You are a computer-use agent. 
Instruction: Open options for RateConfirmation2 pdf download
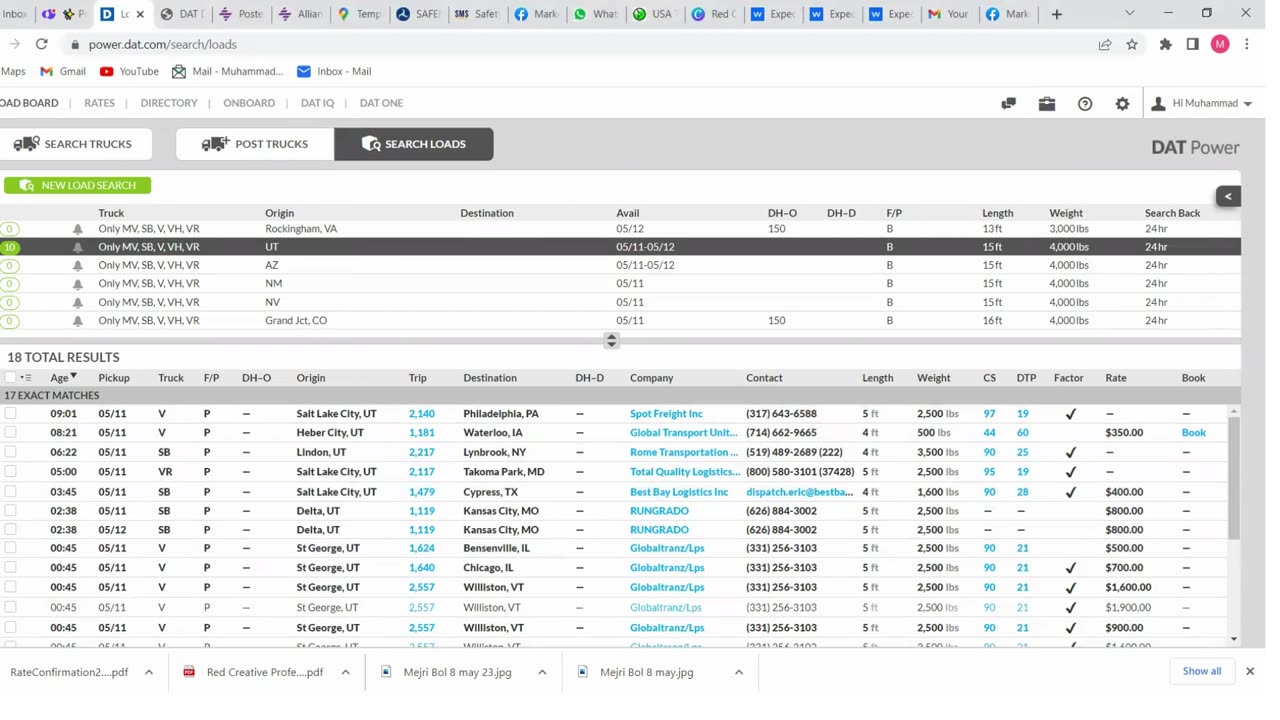point(149,672)
